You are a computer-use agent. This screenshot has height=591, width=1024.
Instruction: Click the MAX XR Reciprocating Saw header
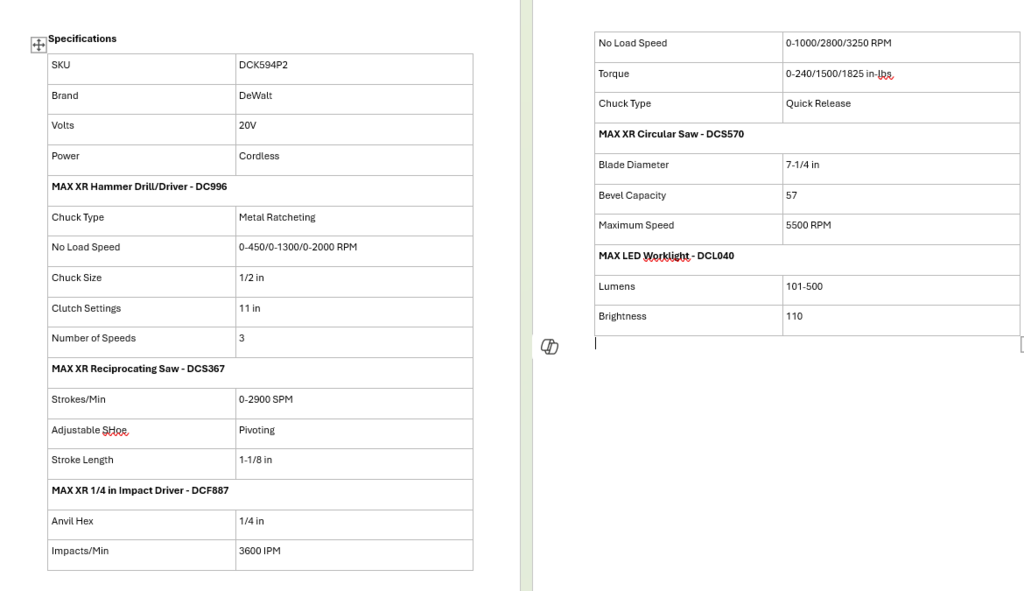pos(138,369)
